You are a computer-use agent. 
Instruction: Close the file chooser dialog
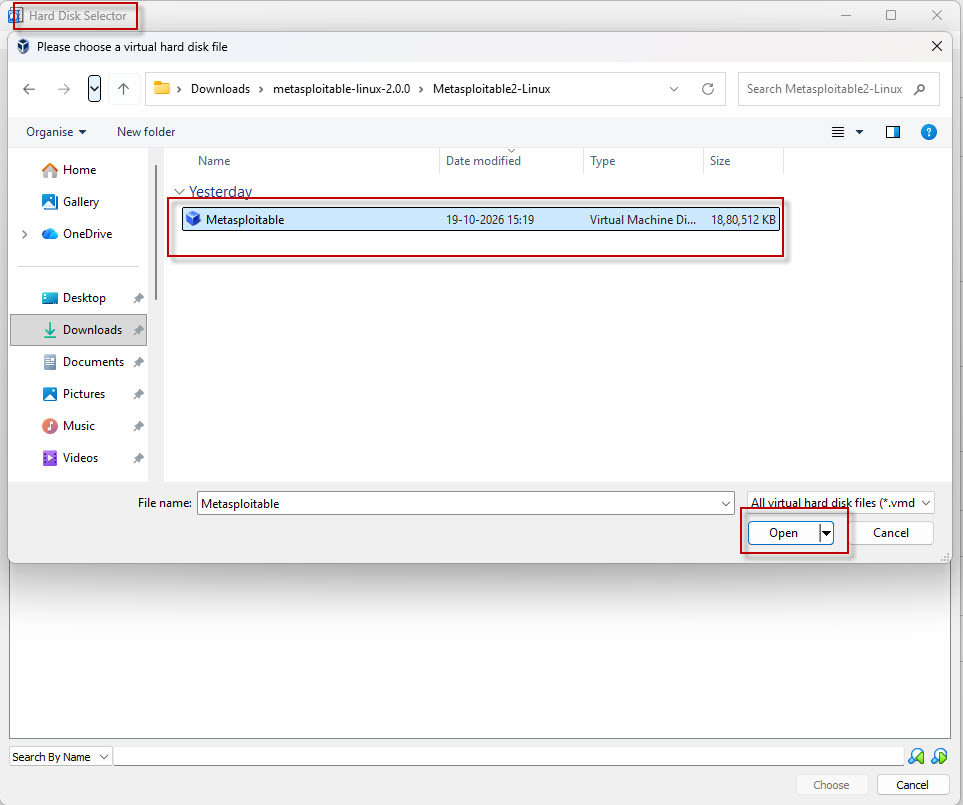click(x=937, y=47)
